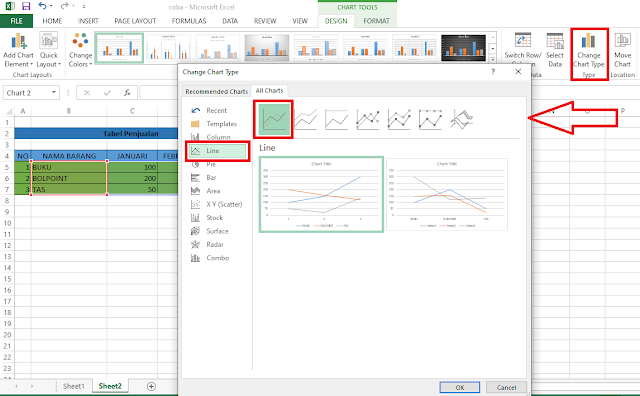
Task: Choose the 3-D Line chart subtype icon
Action: (462, 120)
